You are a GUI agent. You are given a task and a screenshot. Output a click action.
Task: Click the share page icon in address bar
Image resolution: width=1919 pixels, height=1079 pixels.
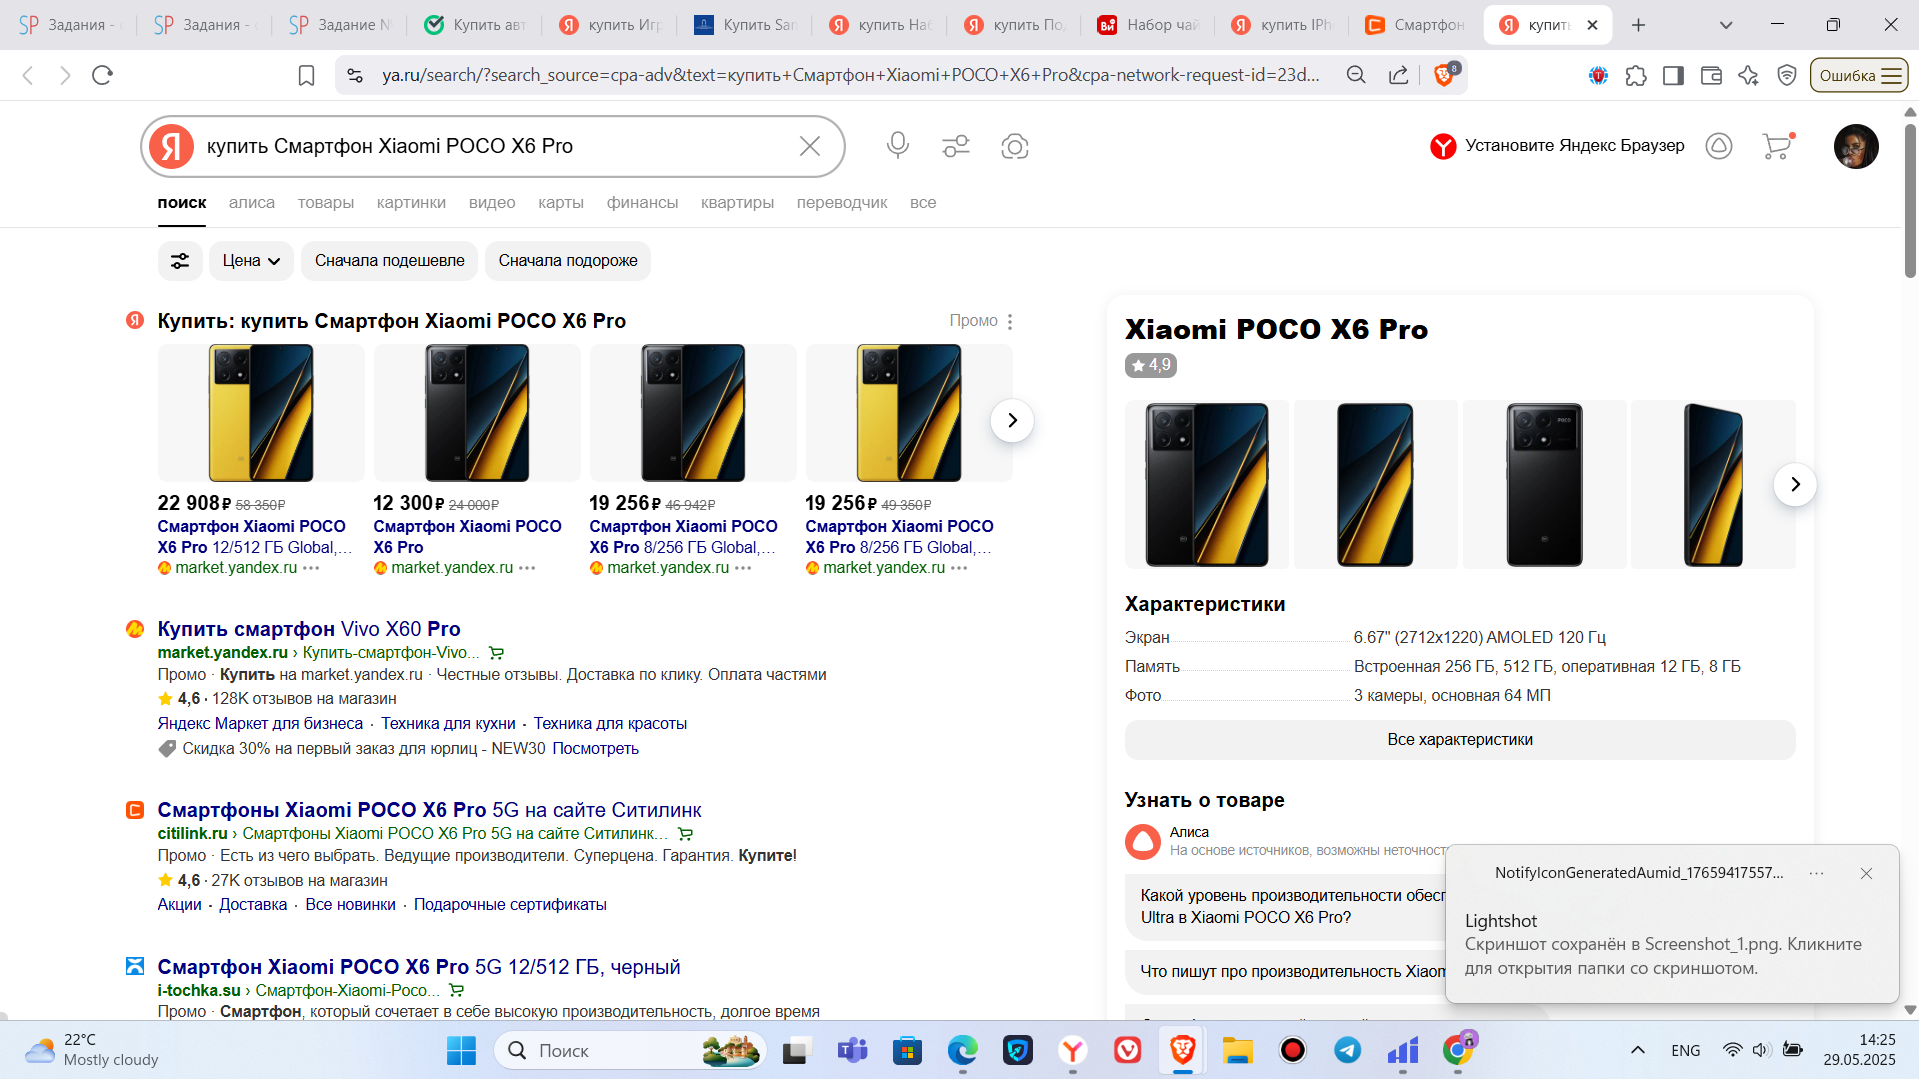(1398, 75)
